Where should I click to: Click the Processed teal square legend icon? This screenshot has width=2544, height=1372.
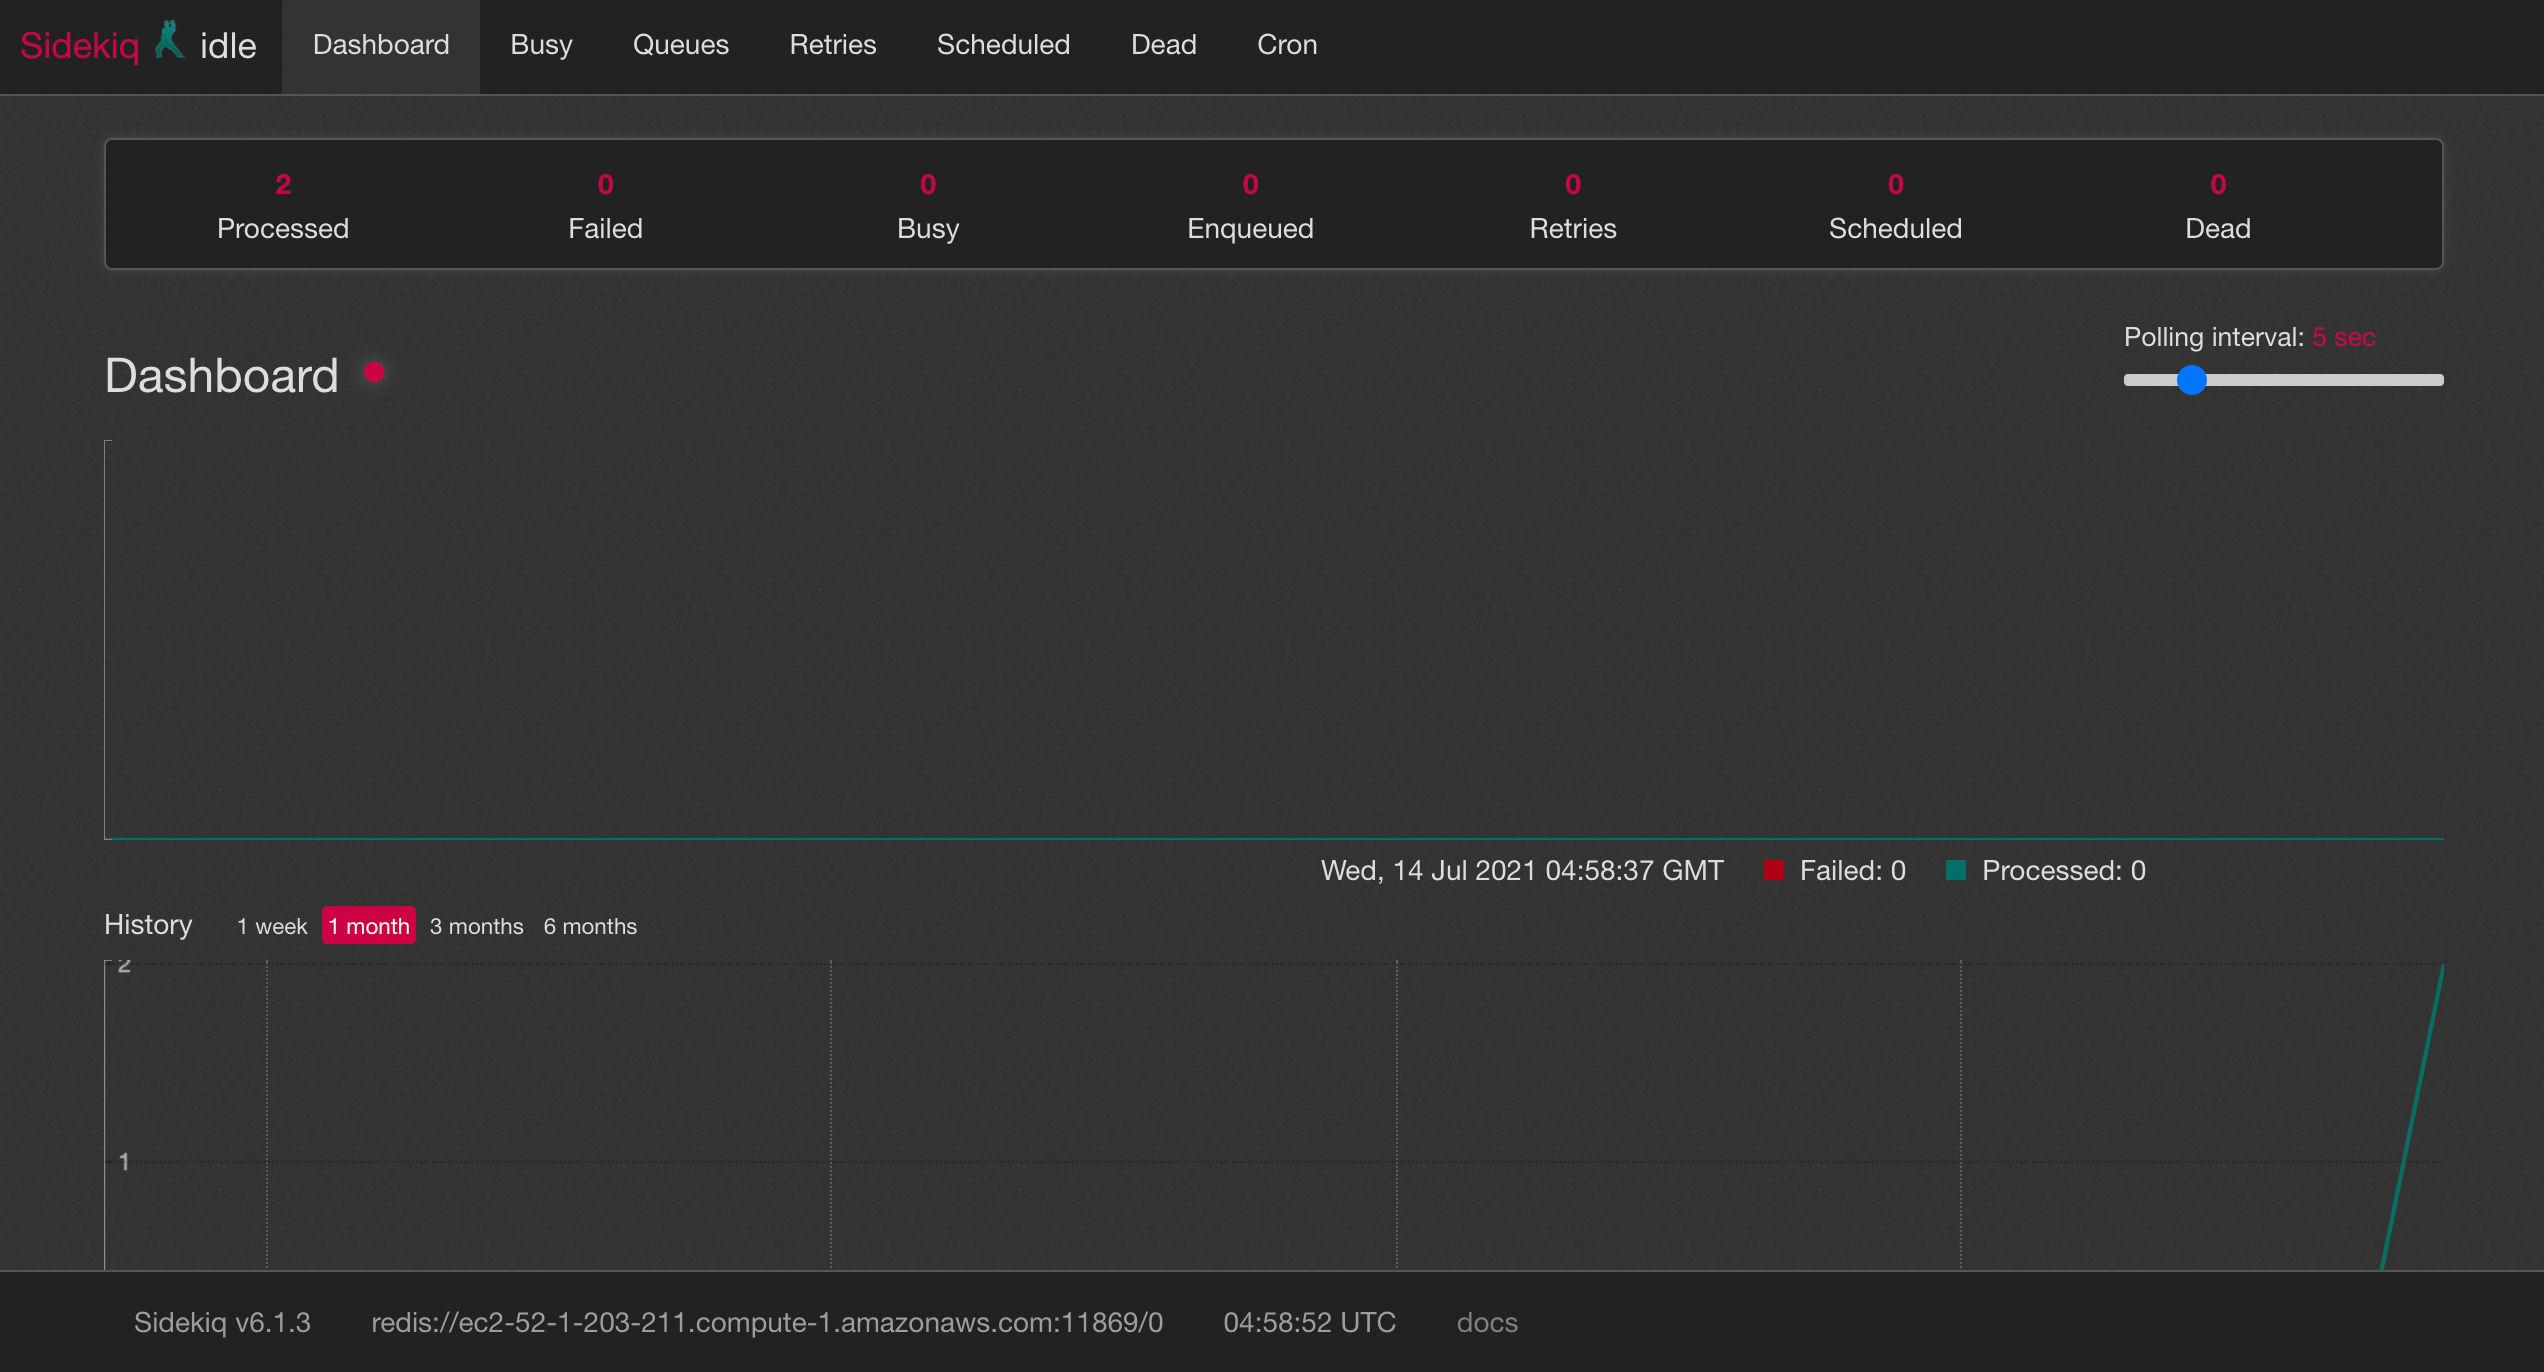1958,870
